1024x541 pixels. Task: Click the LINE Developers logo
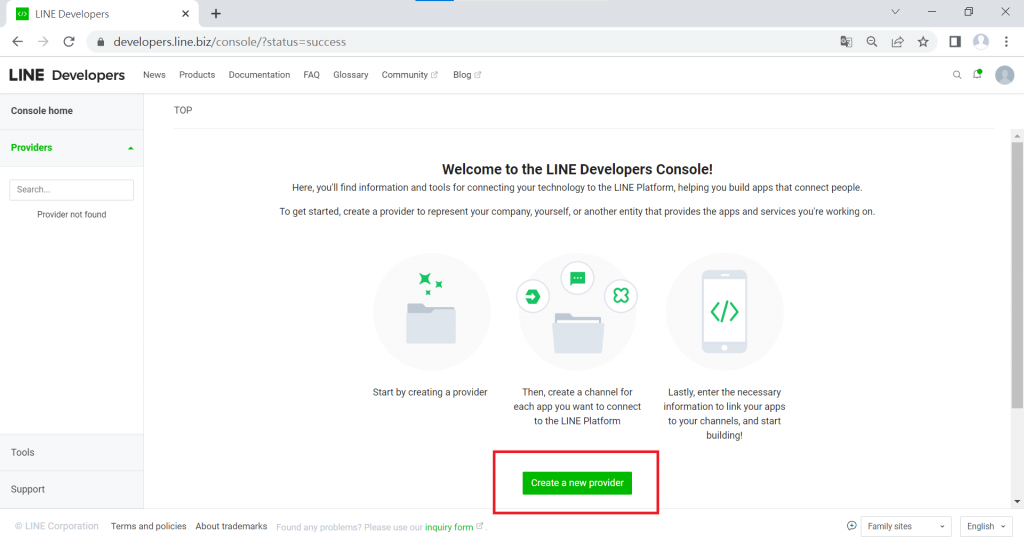[x=67, y=75]
